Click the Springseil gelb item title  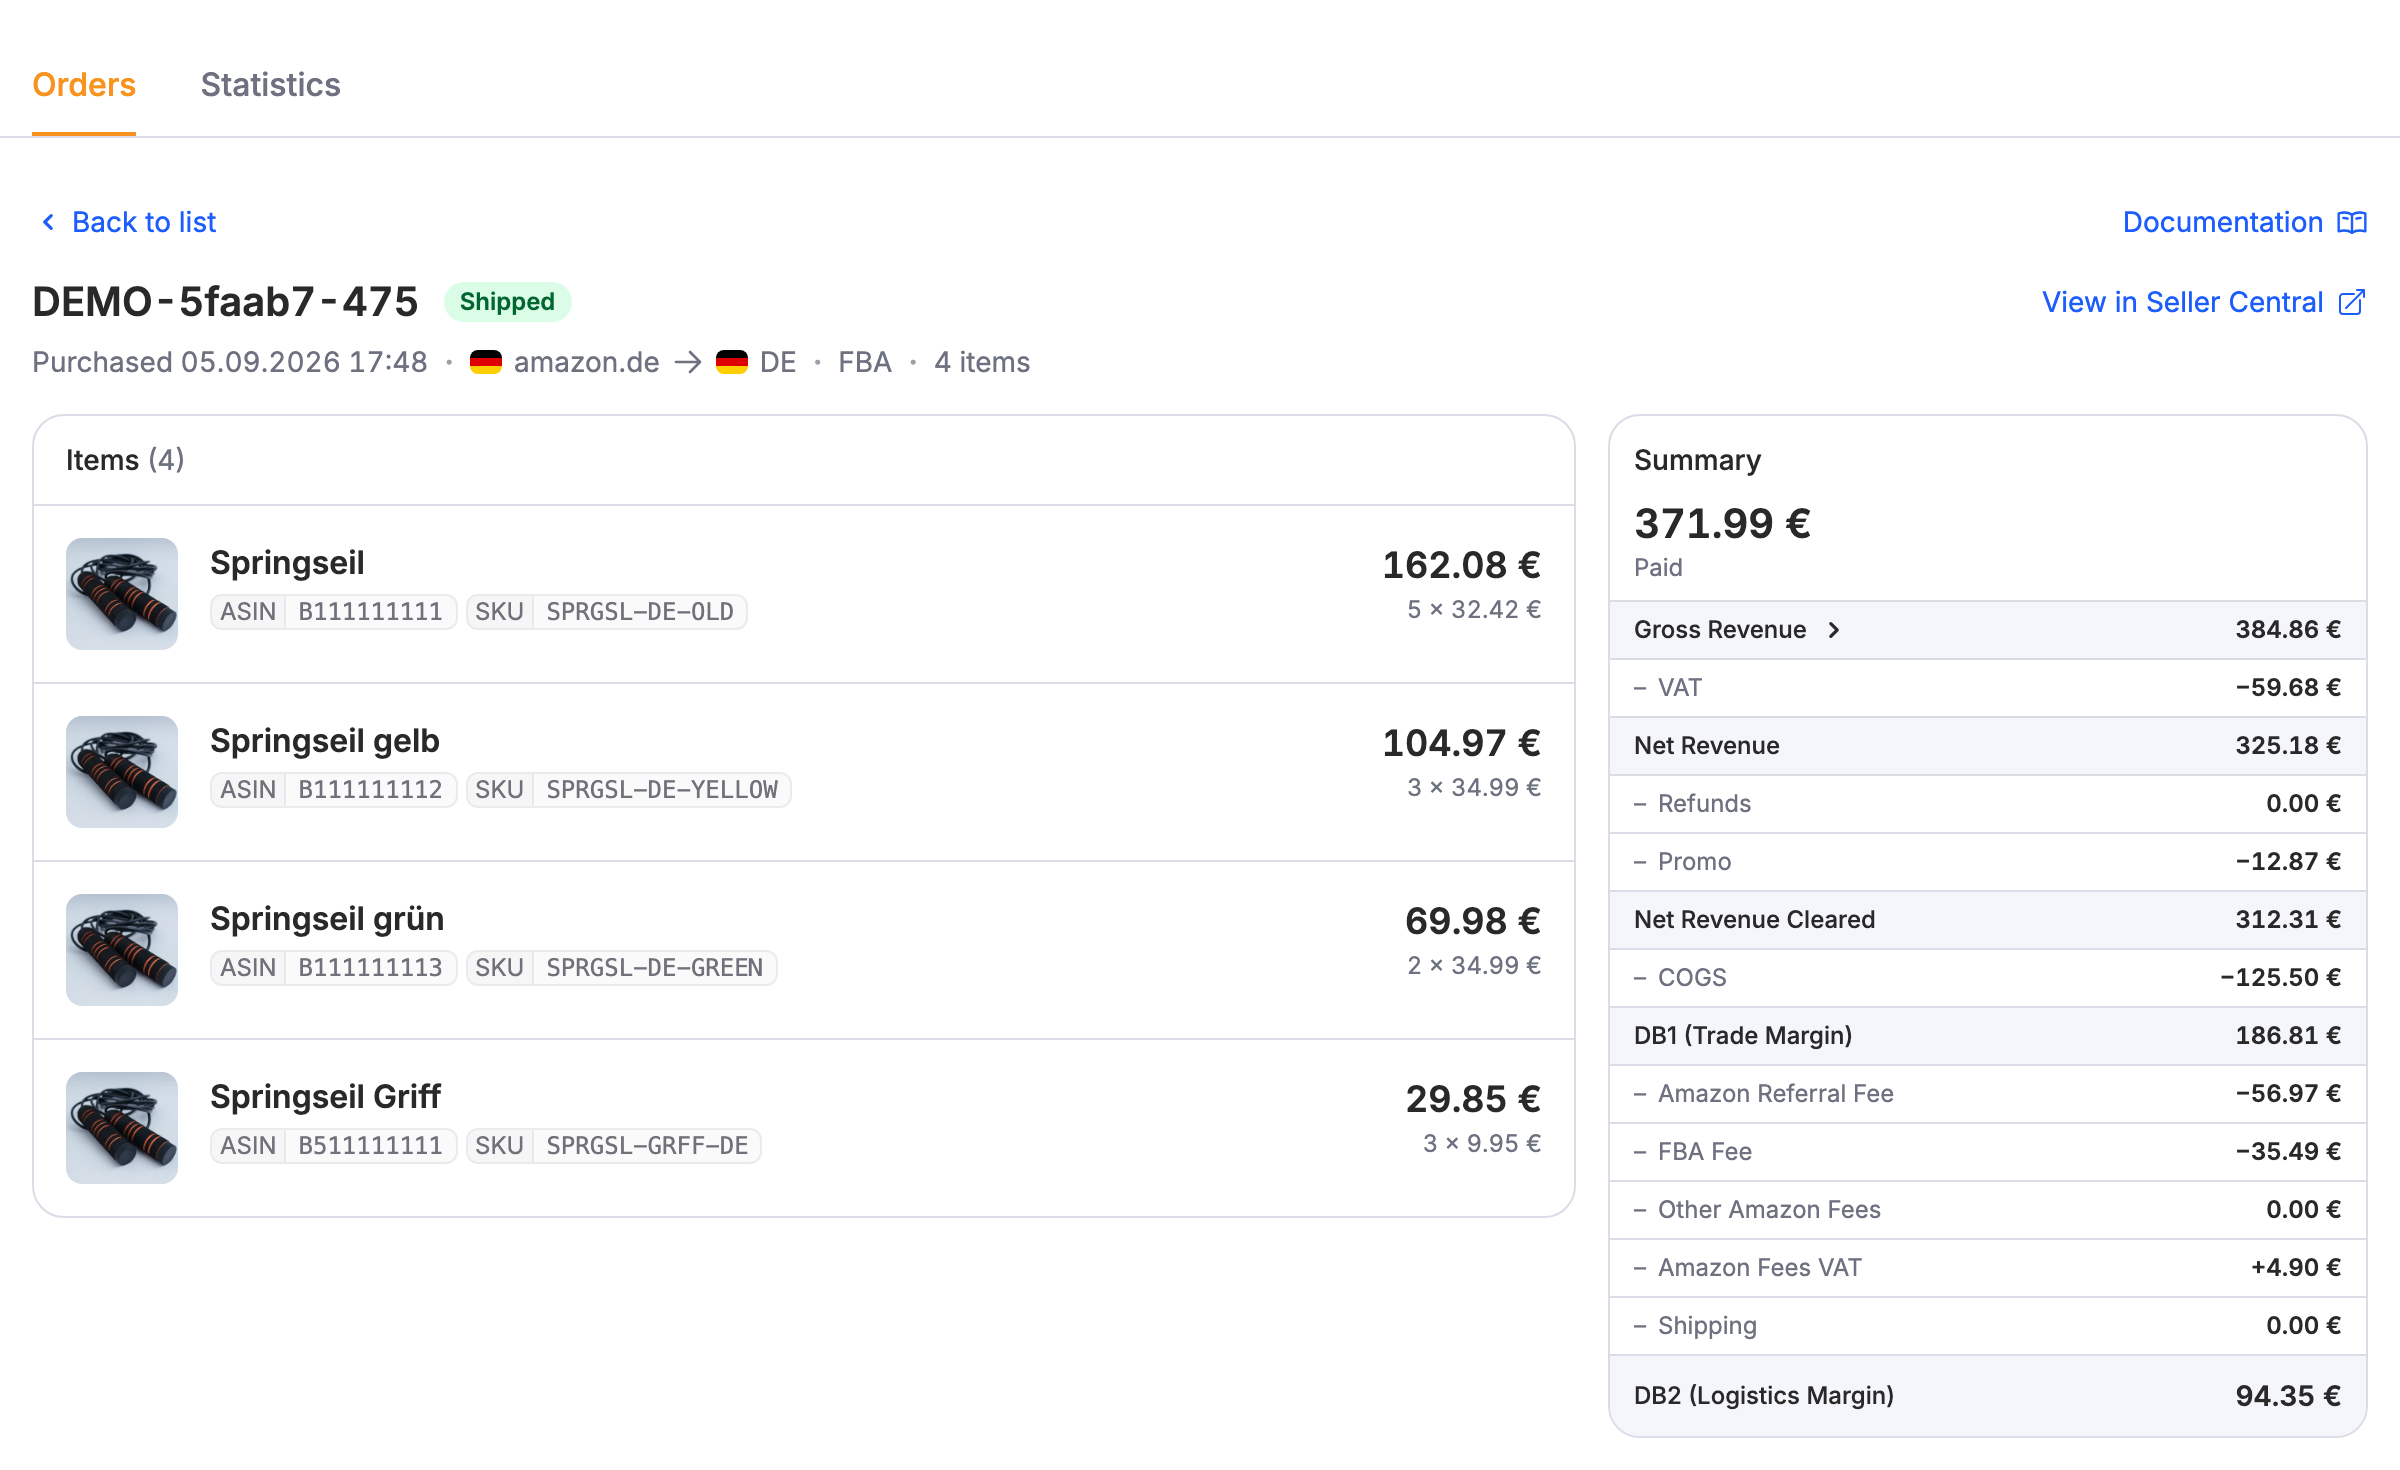click(x=325, y=741)
